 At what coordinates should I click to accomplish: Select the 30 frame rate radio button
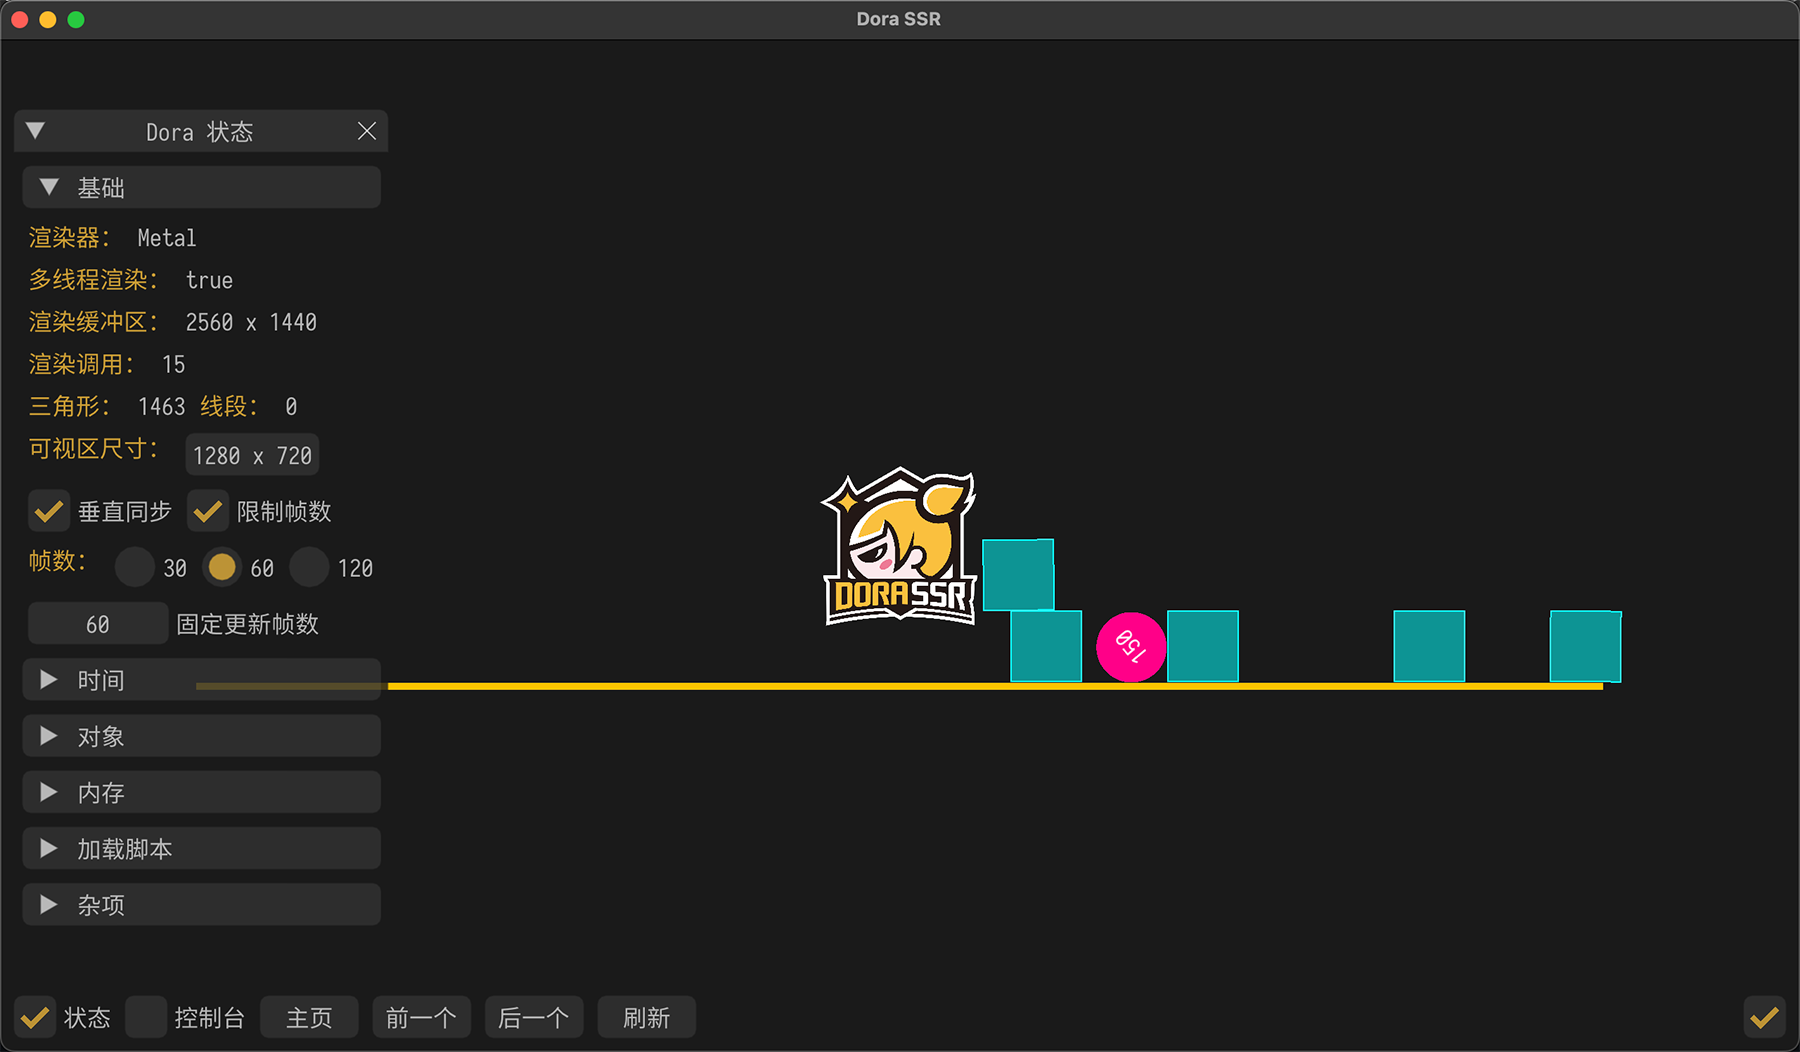coord(135,568)
